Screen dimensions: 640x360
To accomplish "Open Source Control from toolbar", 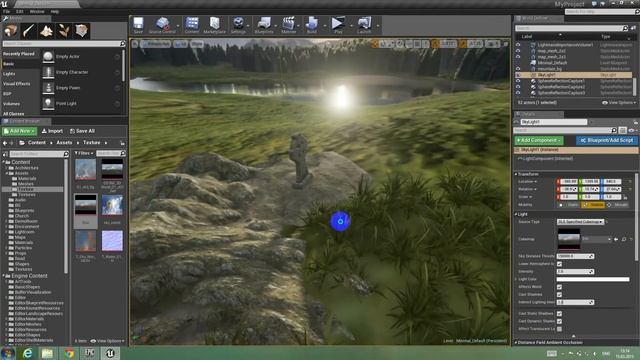I will (x=162, y=25).
